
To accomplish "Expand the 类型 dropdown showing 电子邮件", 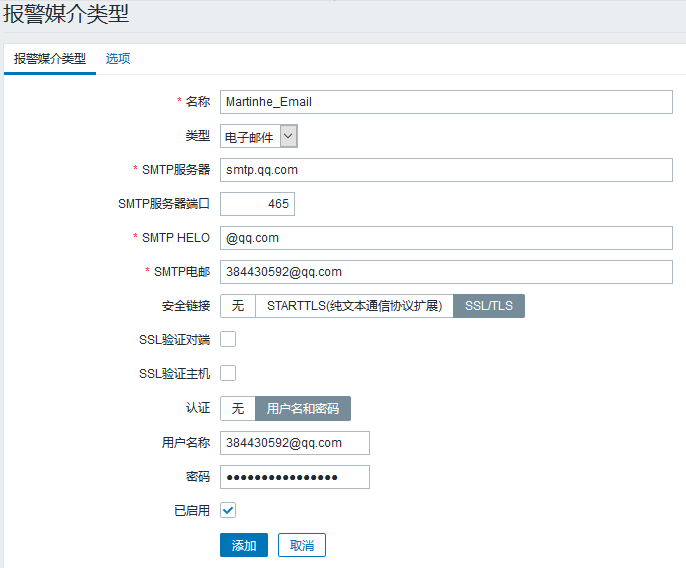I will pos(259,136).
